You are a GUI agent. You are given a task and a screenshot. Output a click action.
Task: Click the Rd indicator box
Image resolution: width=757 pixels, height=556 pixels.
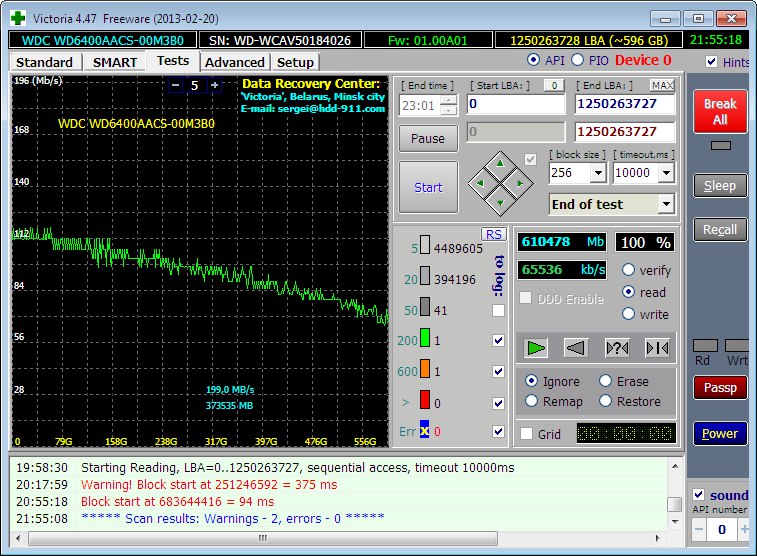pos(705,346)
